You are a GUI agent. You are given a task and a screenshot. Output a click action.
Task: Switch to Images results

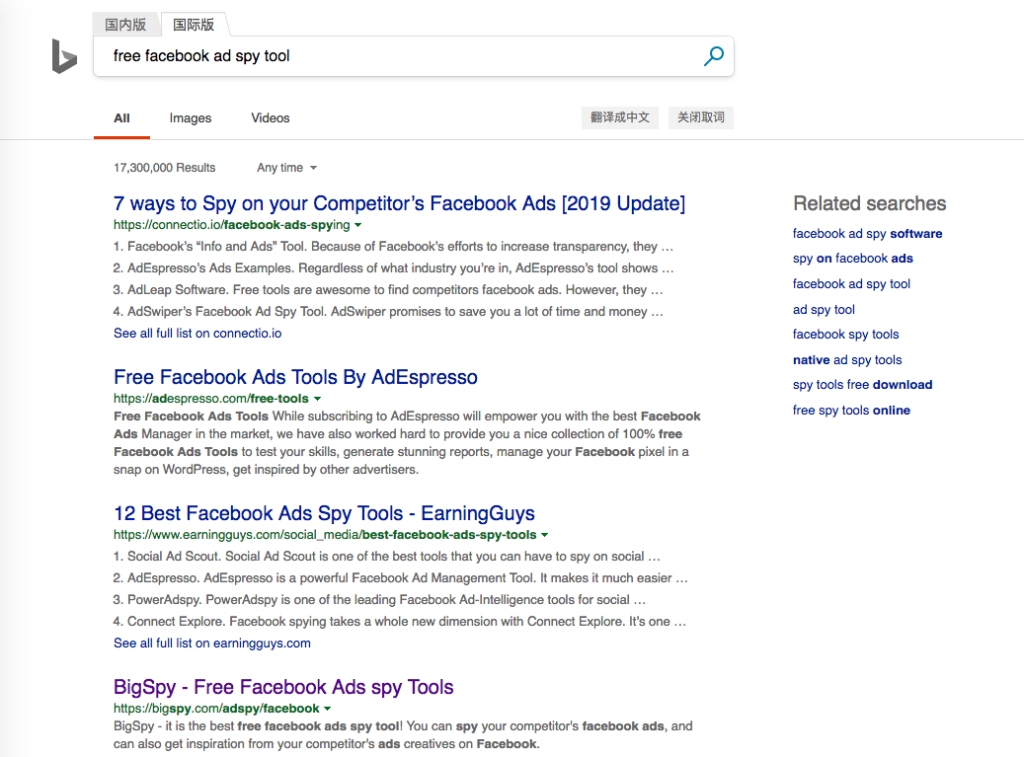pyautogui.click(x=190, y=118)
